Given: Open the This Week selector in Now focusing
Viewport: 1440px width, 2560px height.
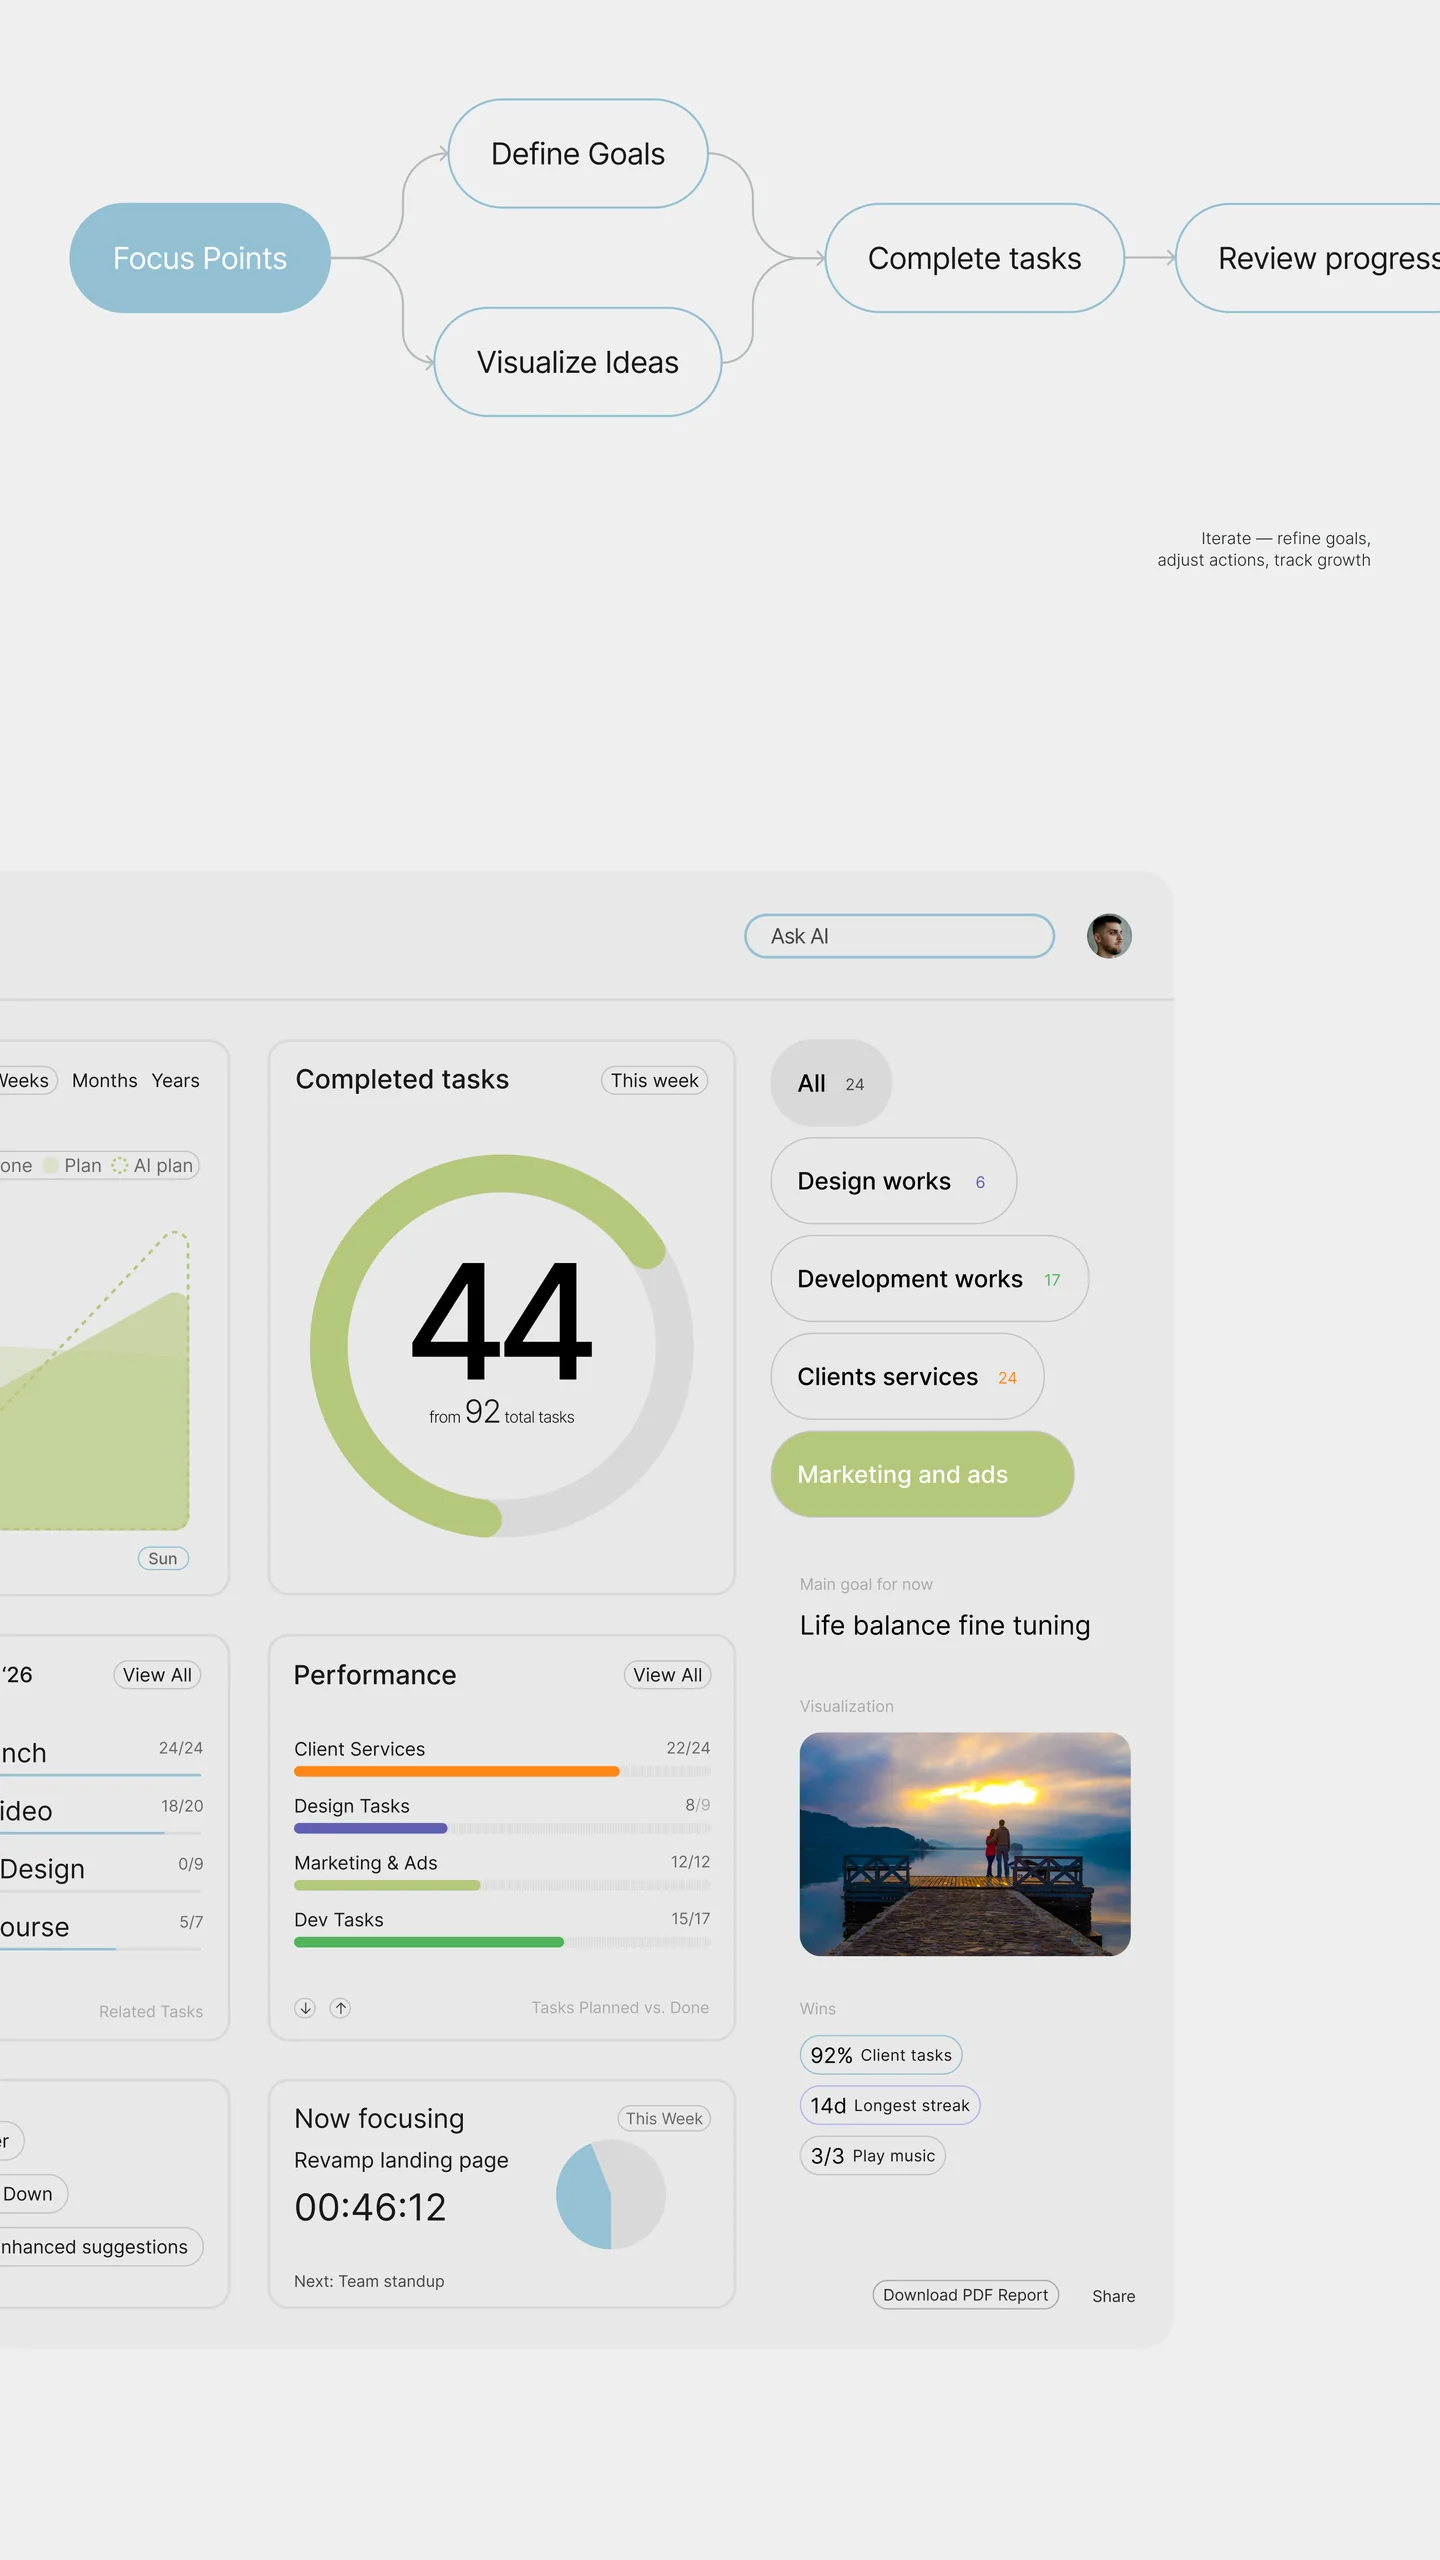Looking at the screenshot, I should (664, 2119).
